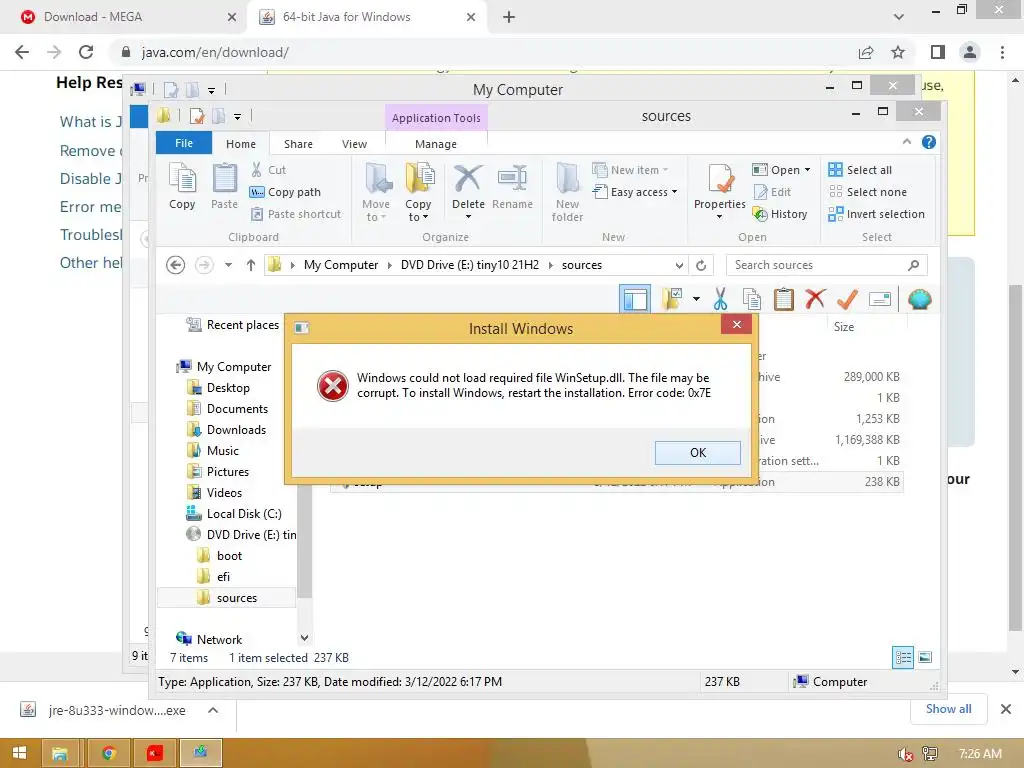Click DVD Drive (E:) tiny10 21H2 breadcrumb
This screenshot has width=1024, height=768.
point(470,265)
